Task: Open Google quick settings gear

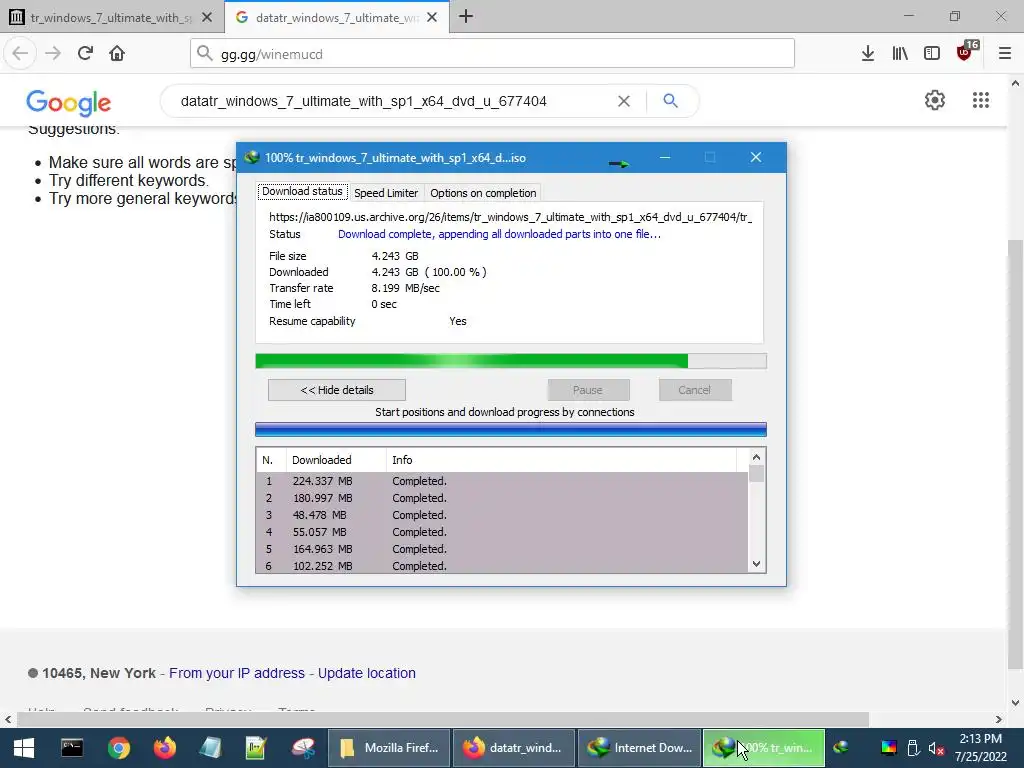Action: 935,100
